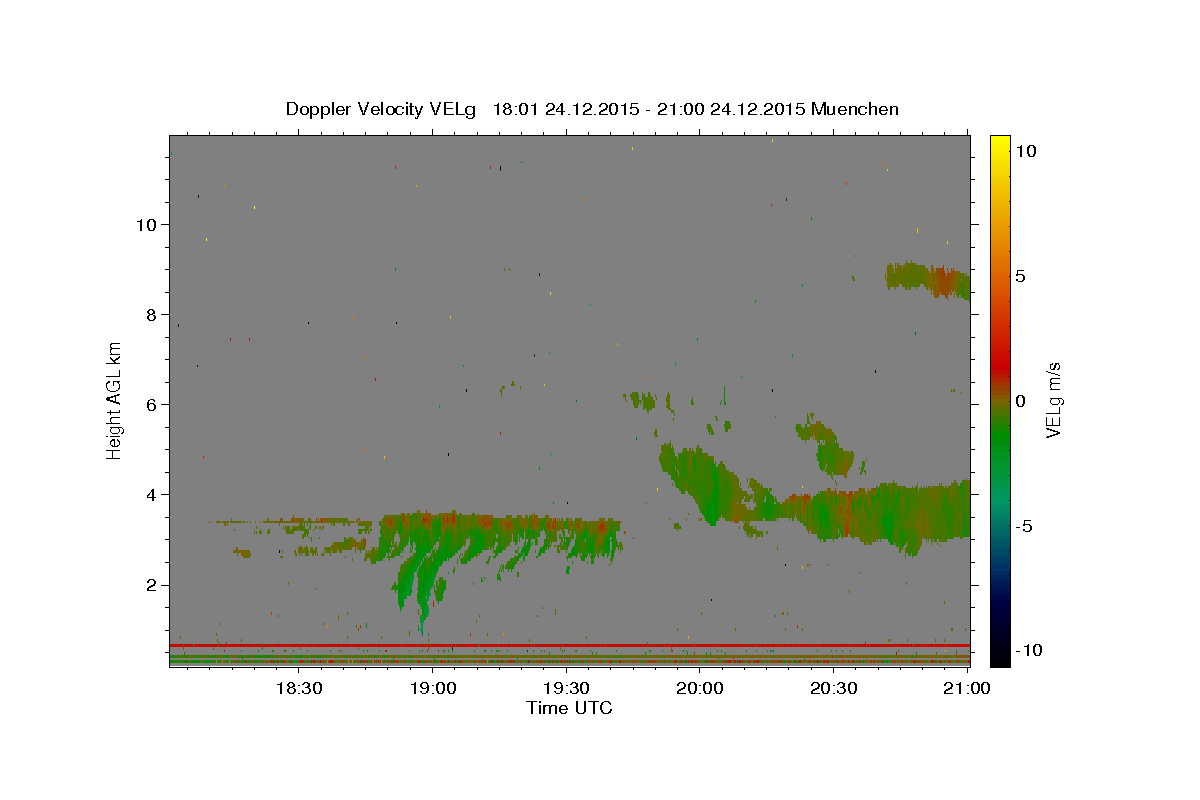This screenshot has height=800, width=1200.
Task: Click the 19:00 time tick label
Action: 432,689
